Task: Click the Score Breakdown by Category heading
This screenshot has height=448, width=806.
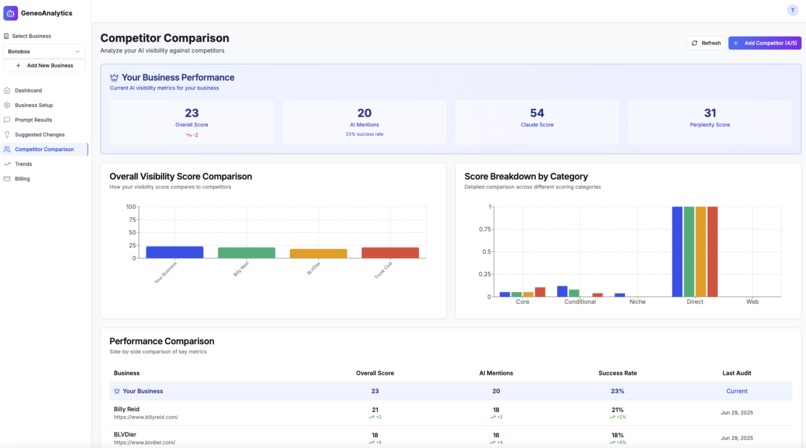Action: pos(526,176)
